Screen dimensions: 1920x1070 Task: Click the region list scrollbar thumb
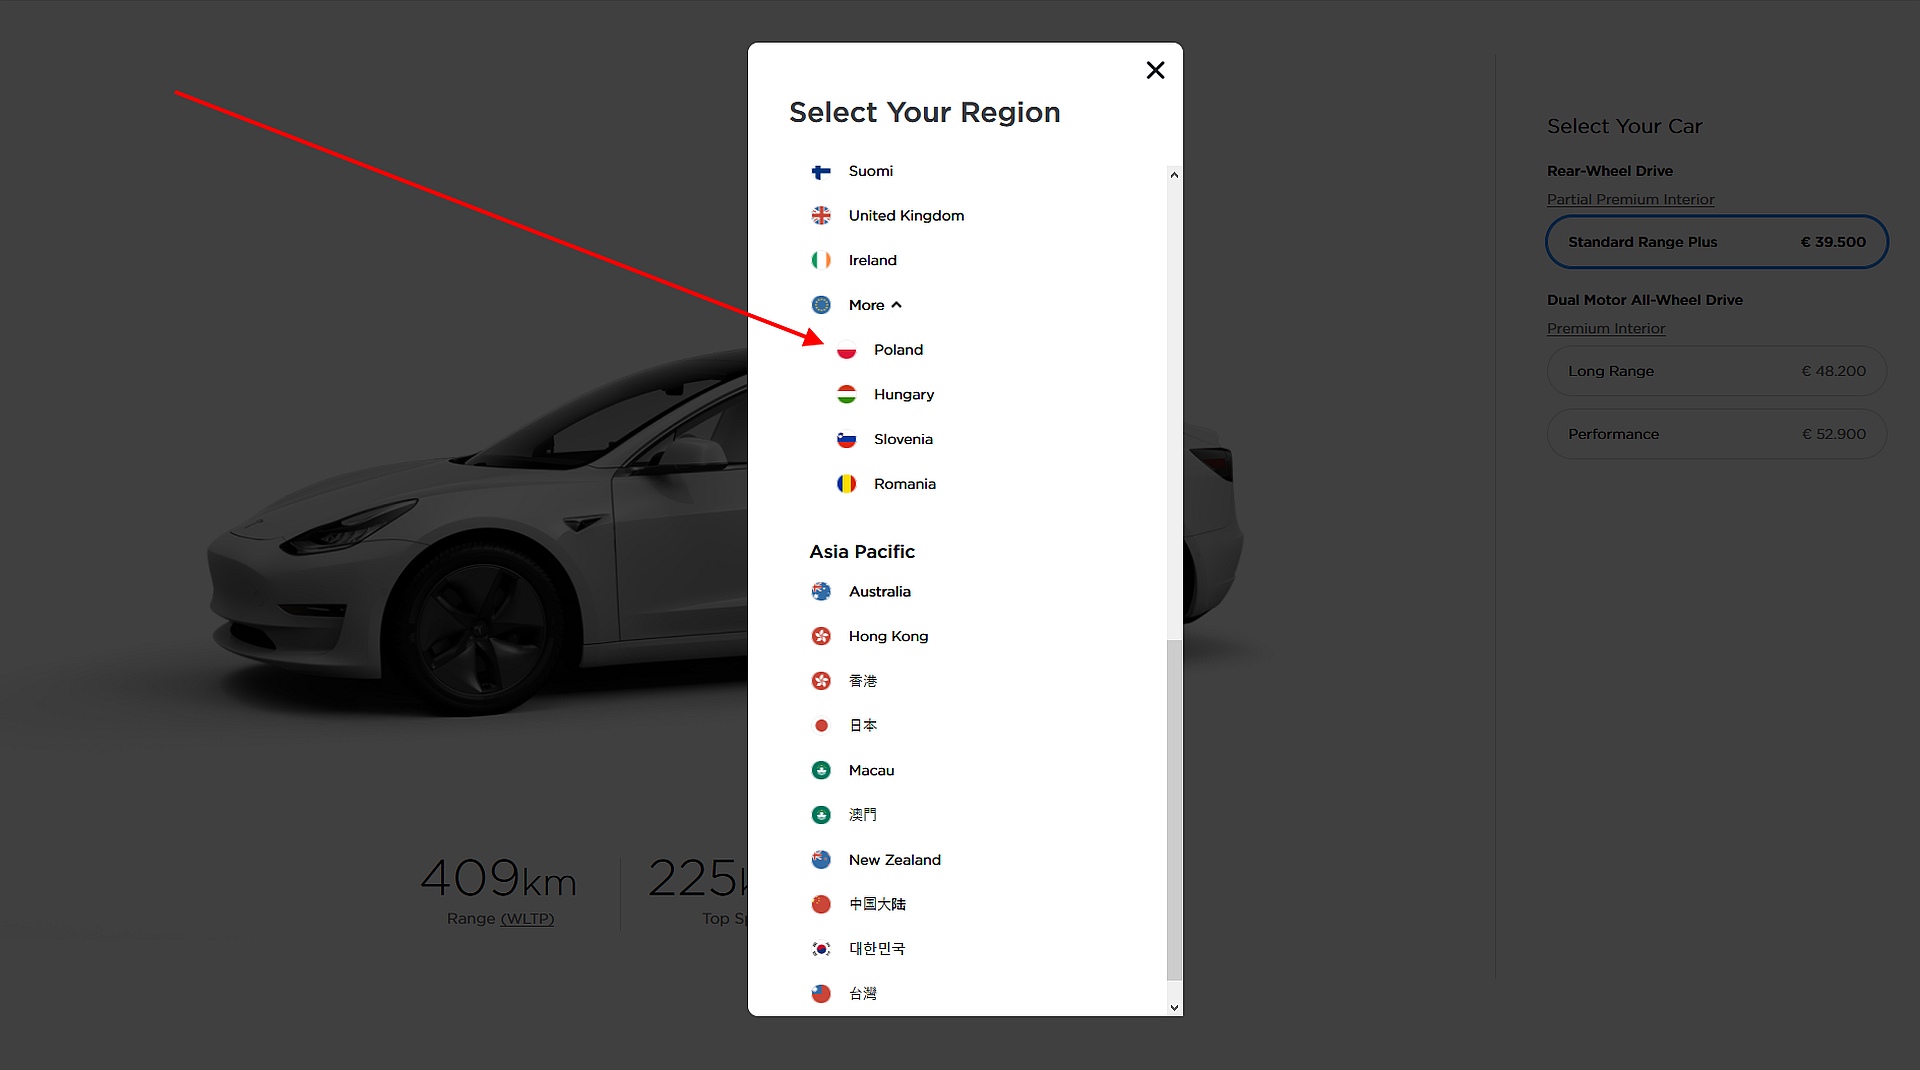[1174, 810]
